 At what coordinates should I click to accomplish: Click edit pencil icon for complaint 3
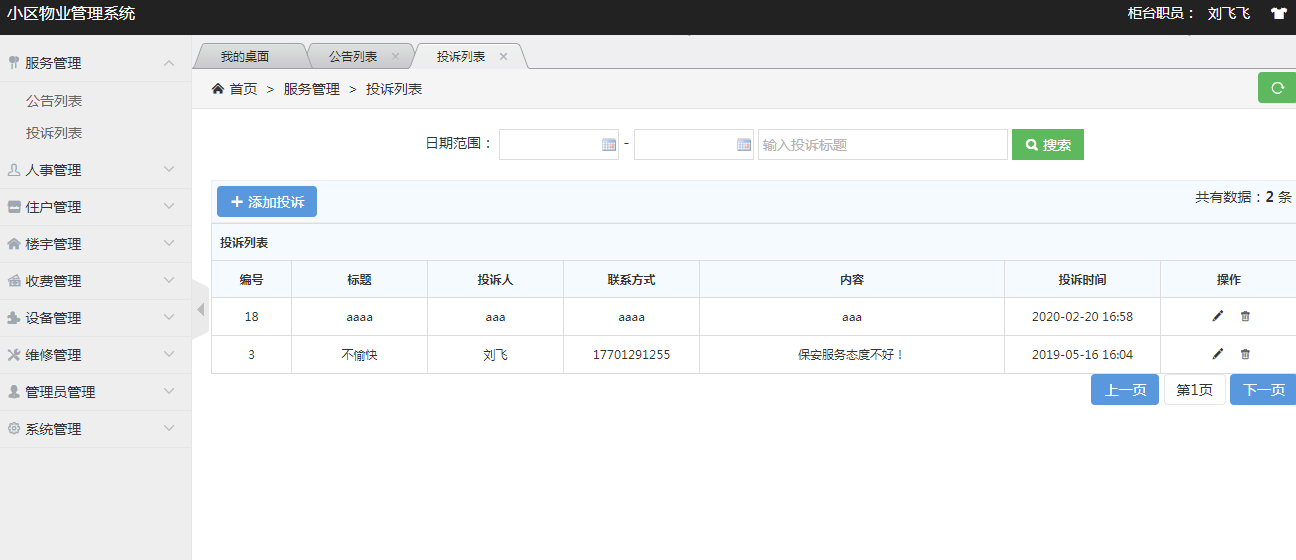[1217, 354]
